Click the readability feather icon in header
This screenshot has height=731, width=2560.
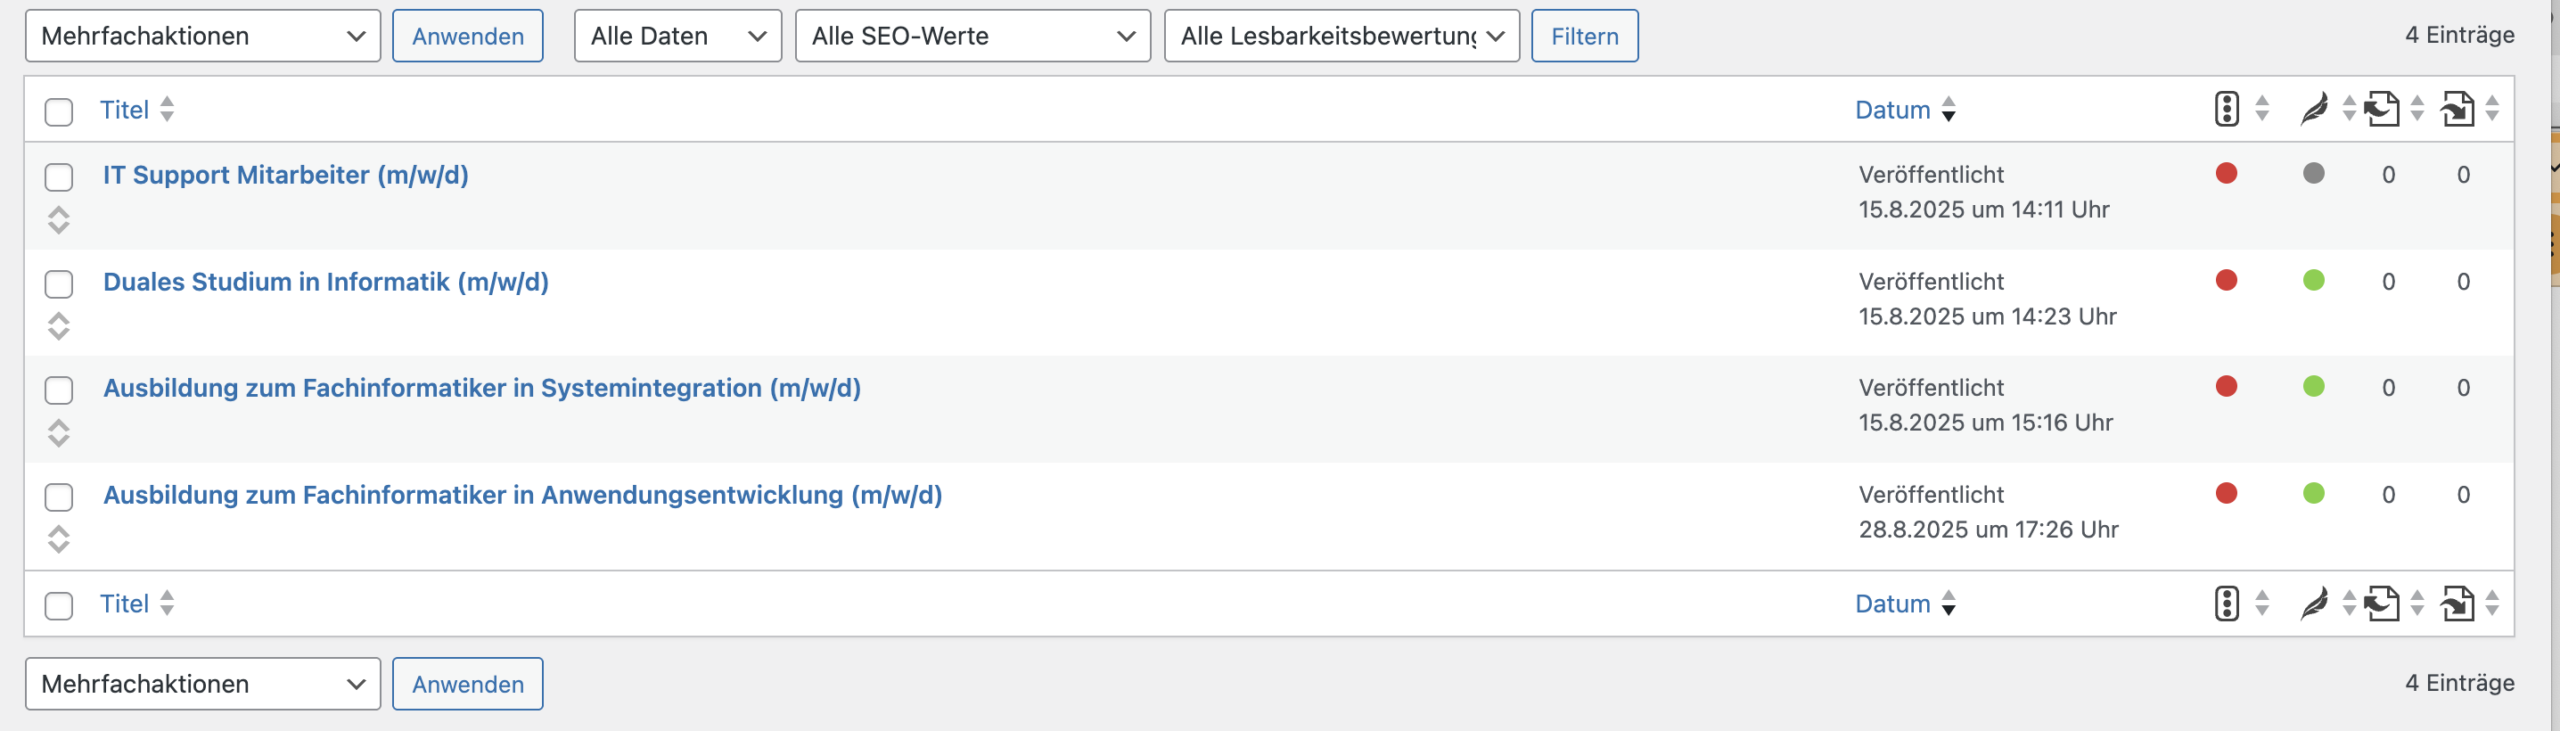pyautogui.click(x=2313, y=109)
